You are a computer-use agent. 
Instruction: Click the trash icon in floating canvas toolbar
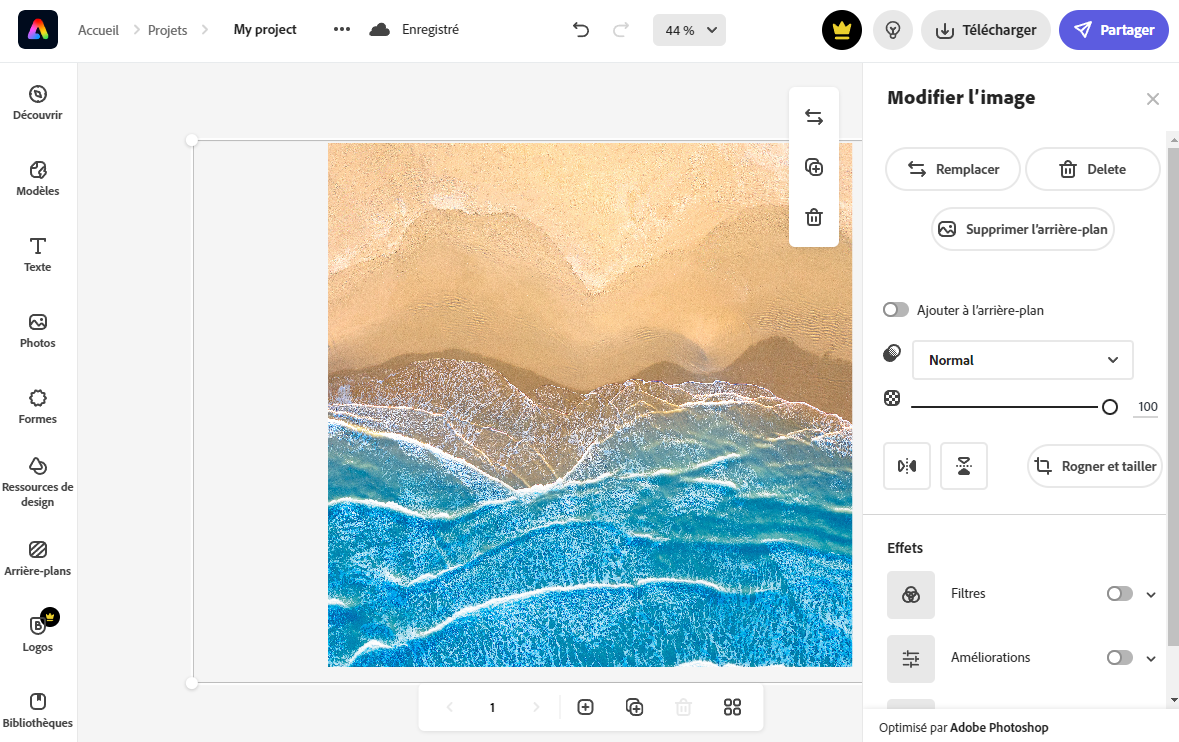[814, 217]
